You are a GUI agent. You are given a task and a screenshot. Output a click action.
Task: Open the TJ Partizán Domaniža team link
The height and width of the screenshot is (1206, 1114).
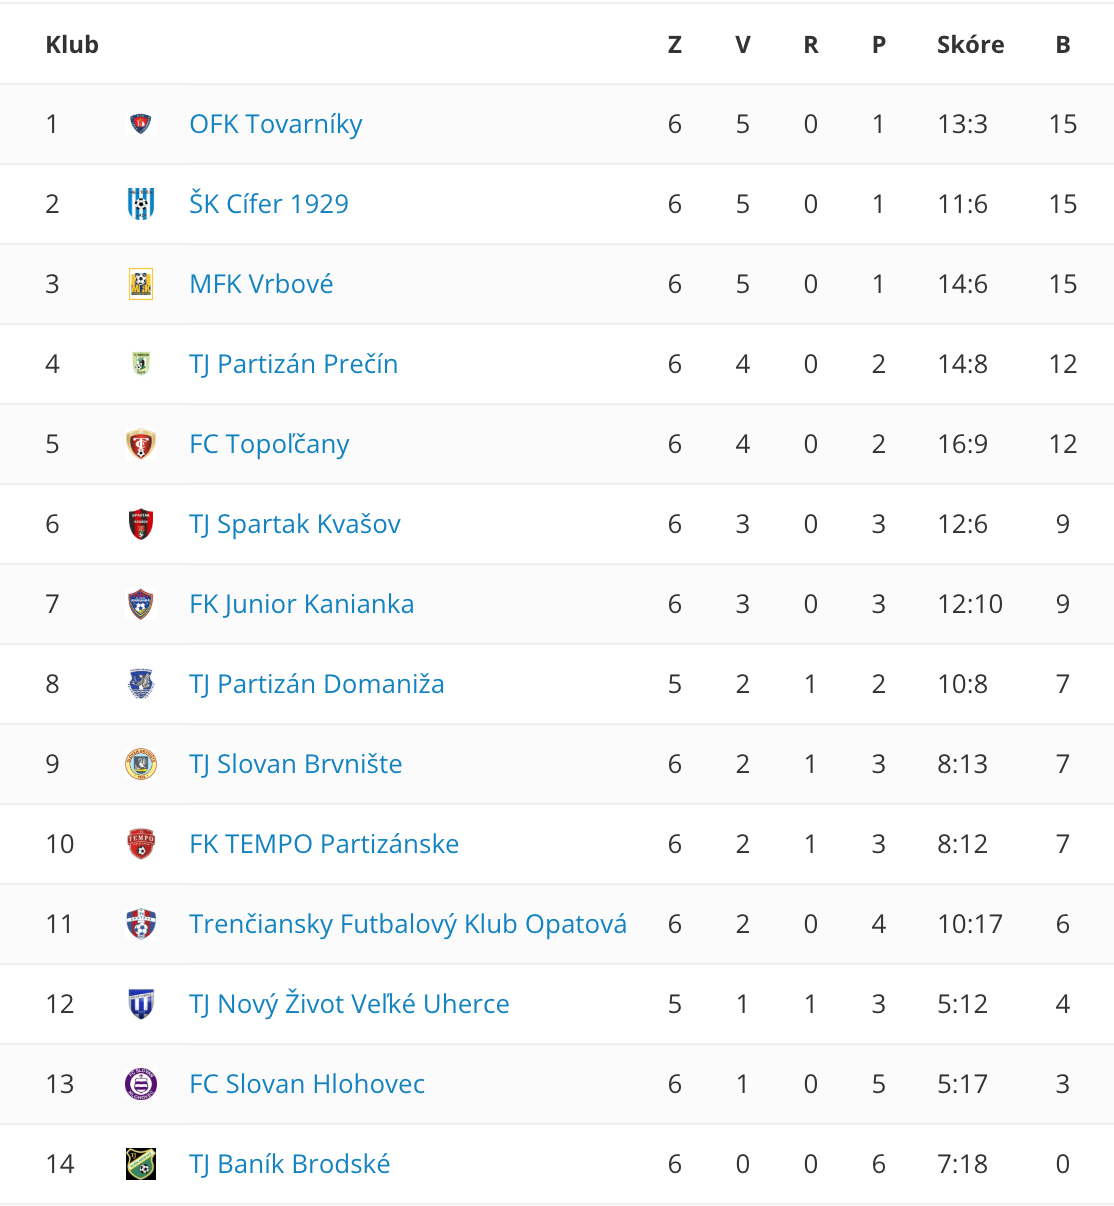317,684
